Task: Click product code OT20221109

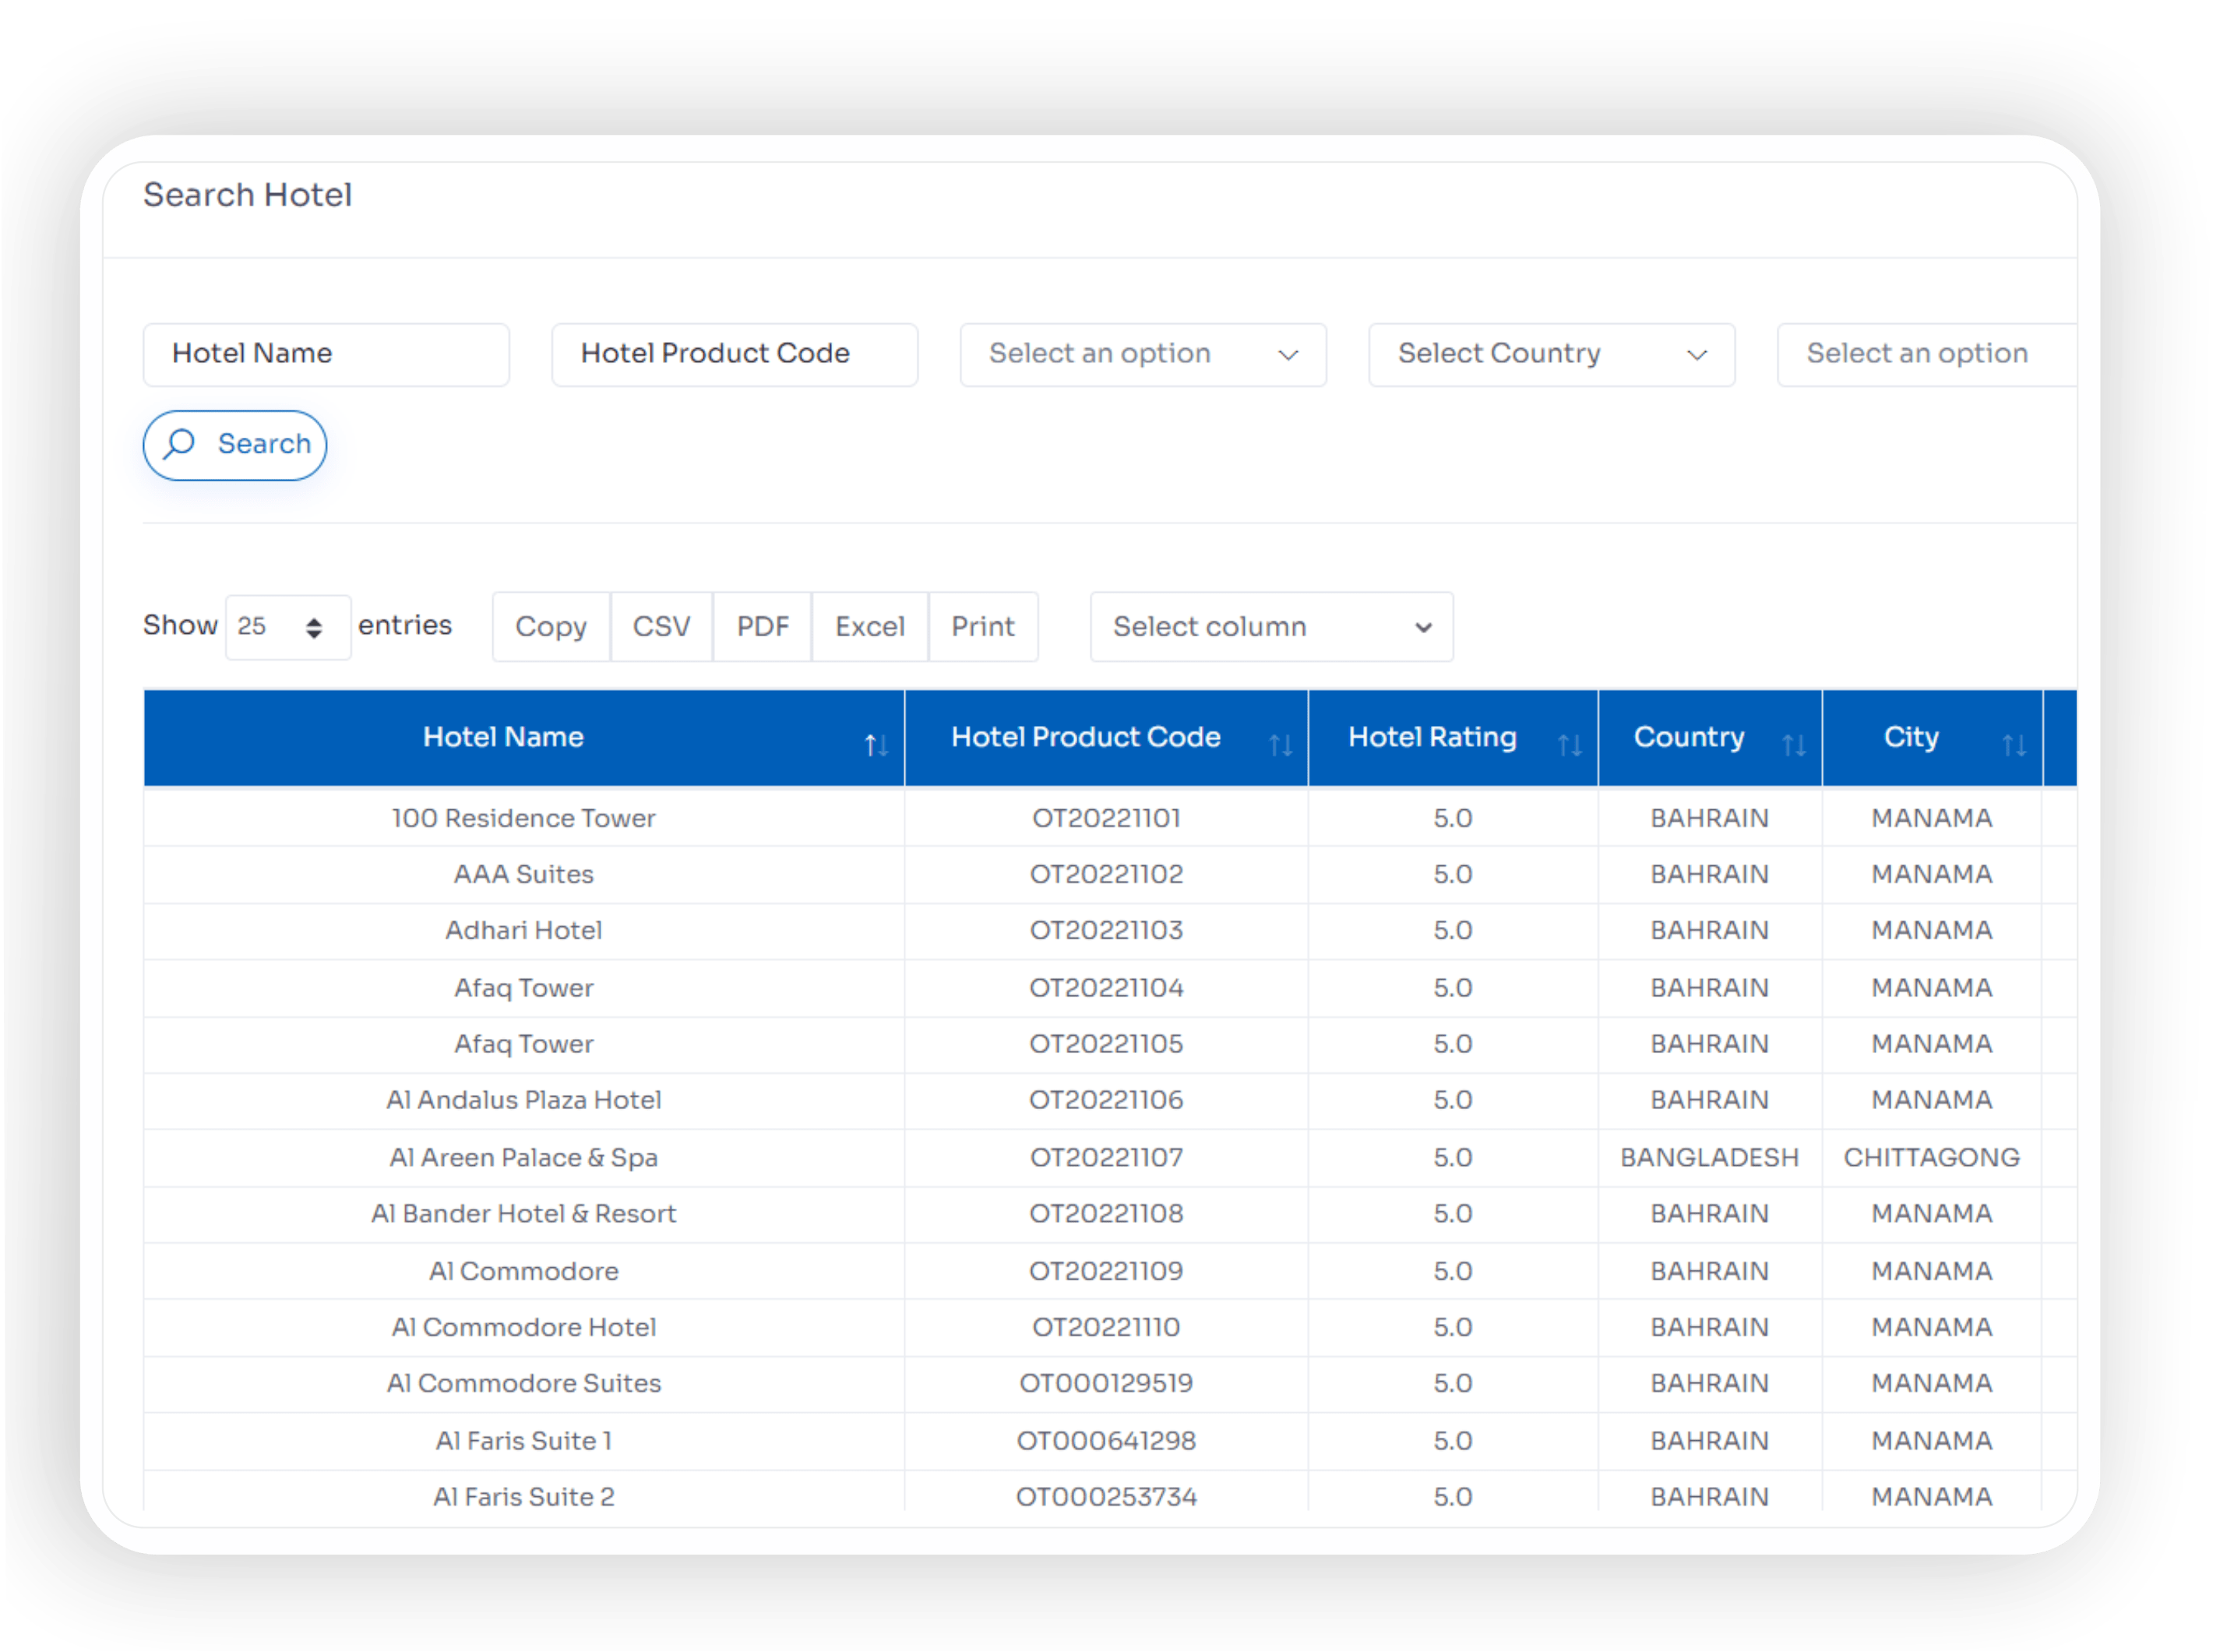Action: point(1108,1272)
